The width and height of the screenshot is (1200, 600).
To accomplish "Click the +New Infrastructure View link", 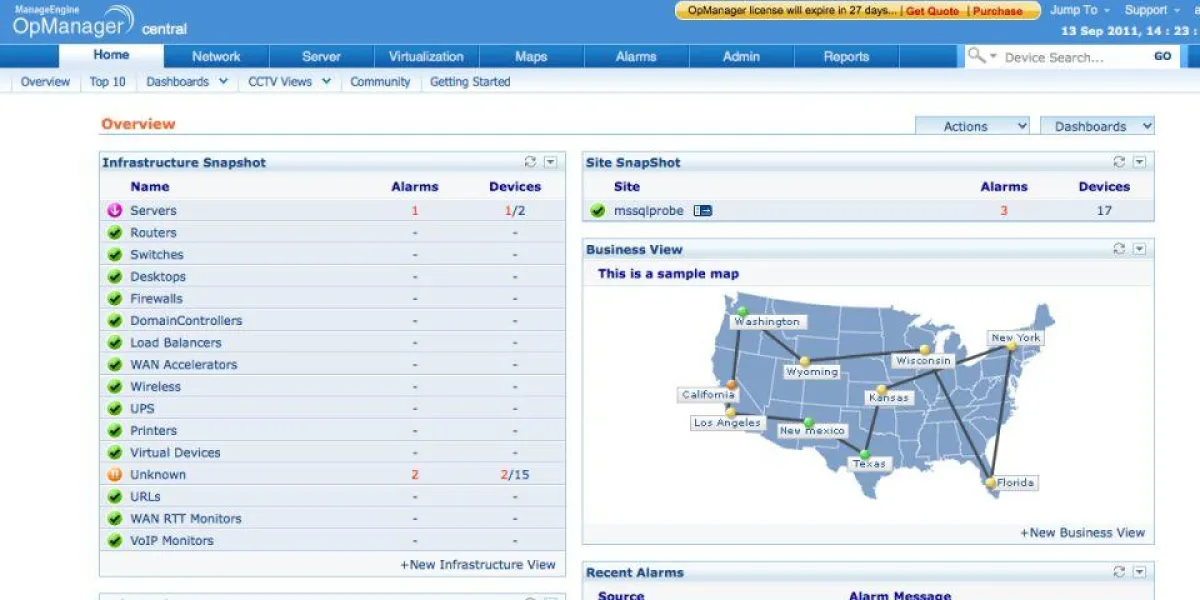I will tap(479, 564).
